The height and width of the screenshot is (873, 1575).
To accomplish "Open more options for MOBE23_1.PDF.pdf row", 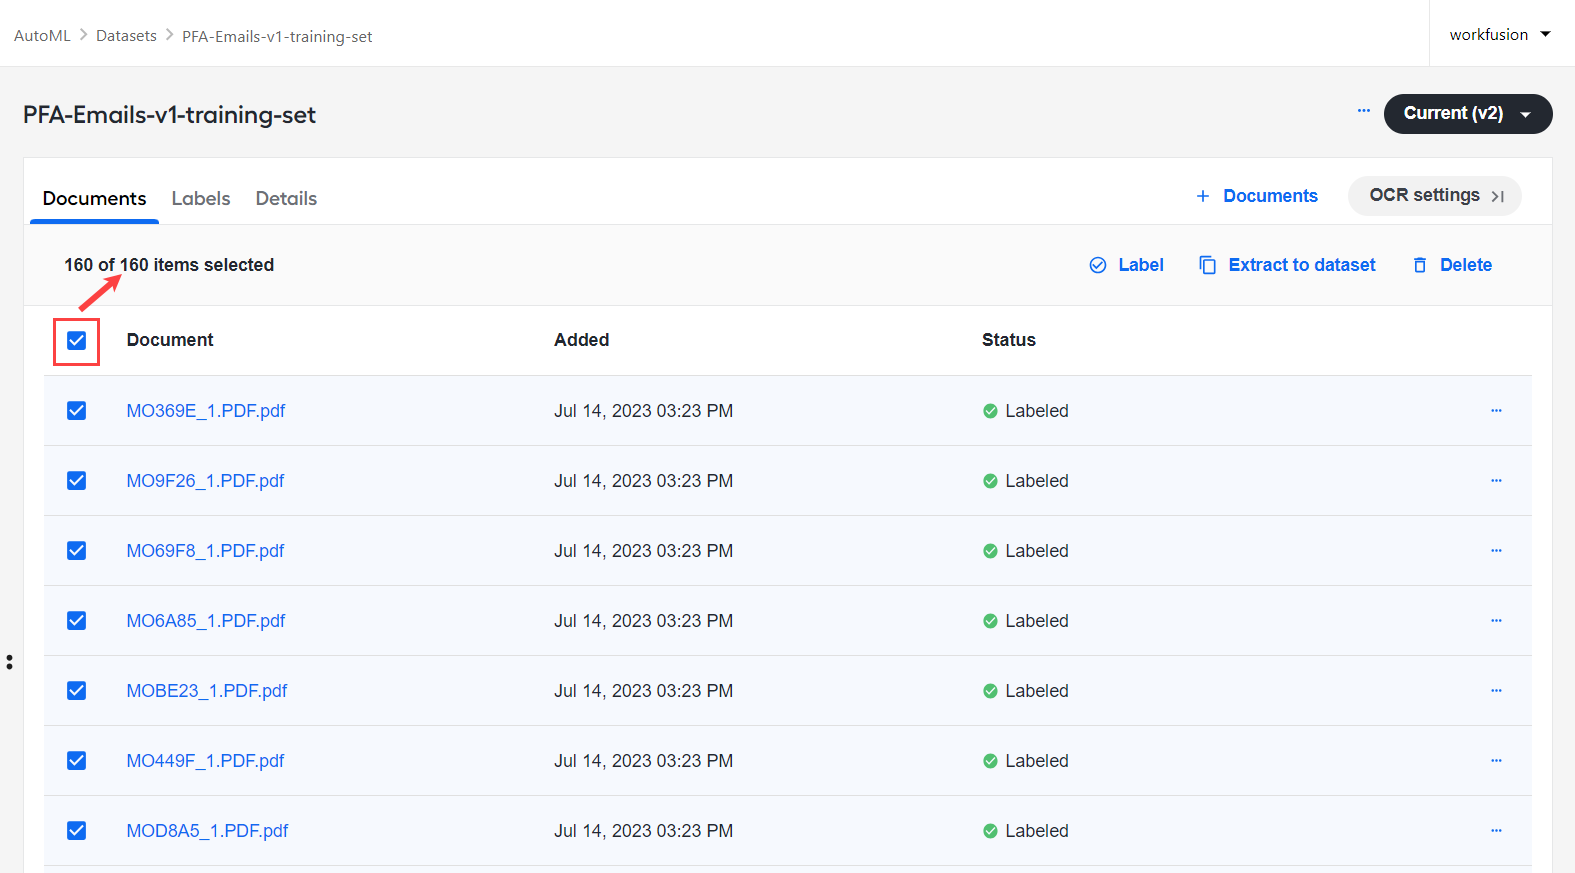I will [x=1496, y=691].
